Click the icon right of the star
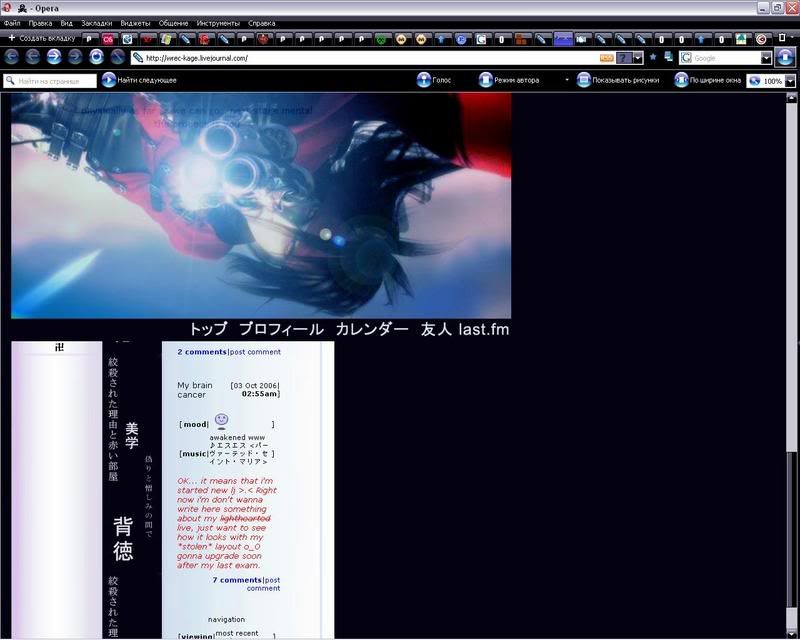 pyautogui.click(x=668, y=57)
